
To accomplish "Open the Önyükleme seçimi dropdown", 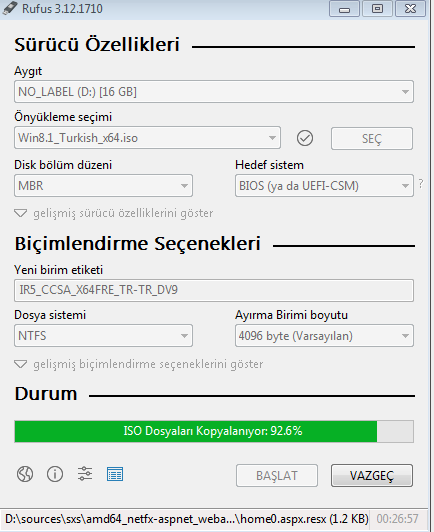I will pos(147,138).
